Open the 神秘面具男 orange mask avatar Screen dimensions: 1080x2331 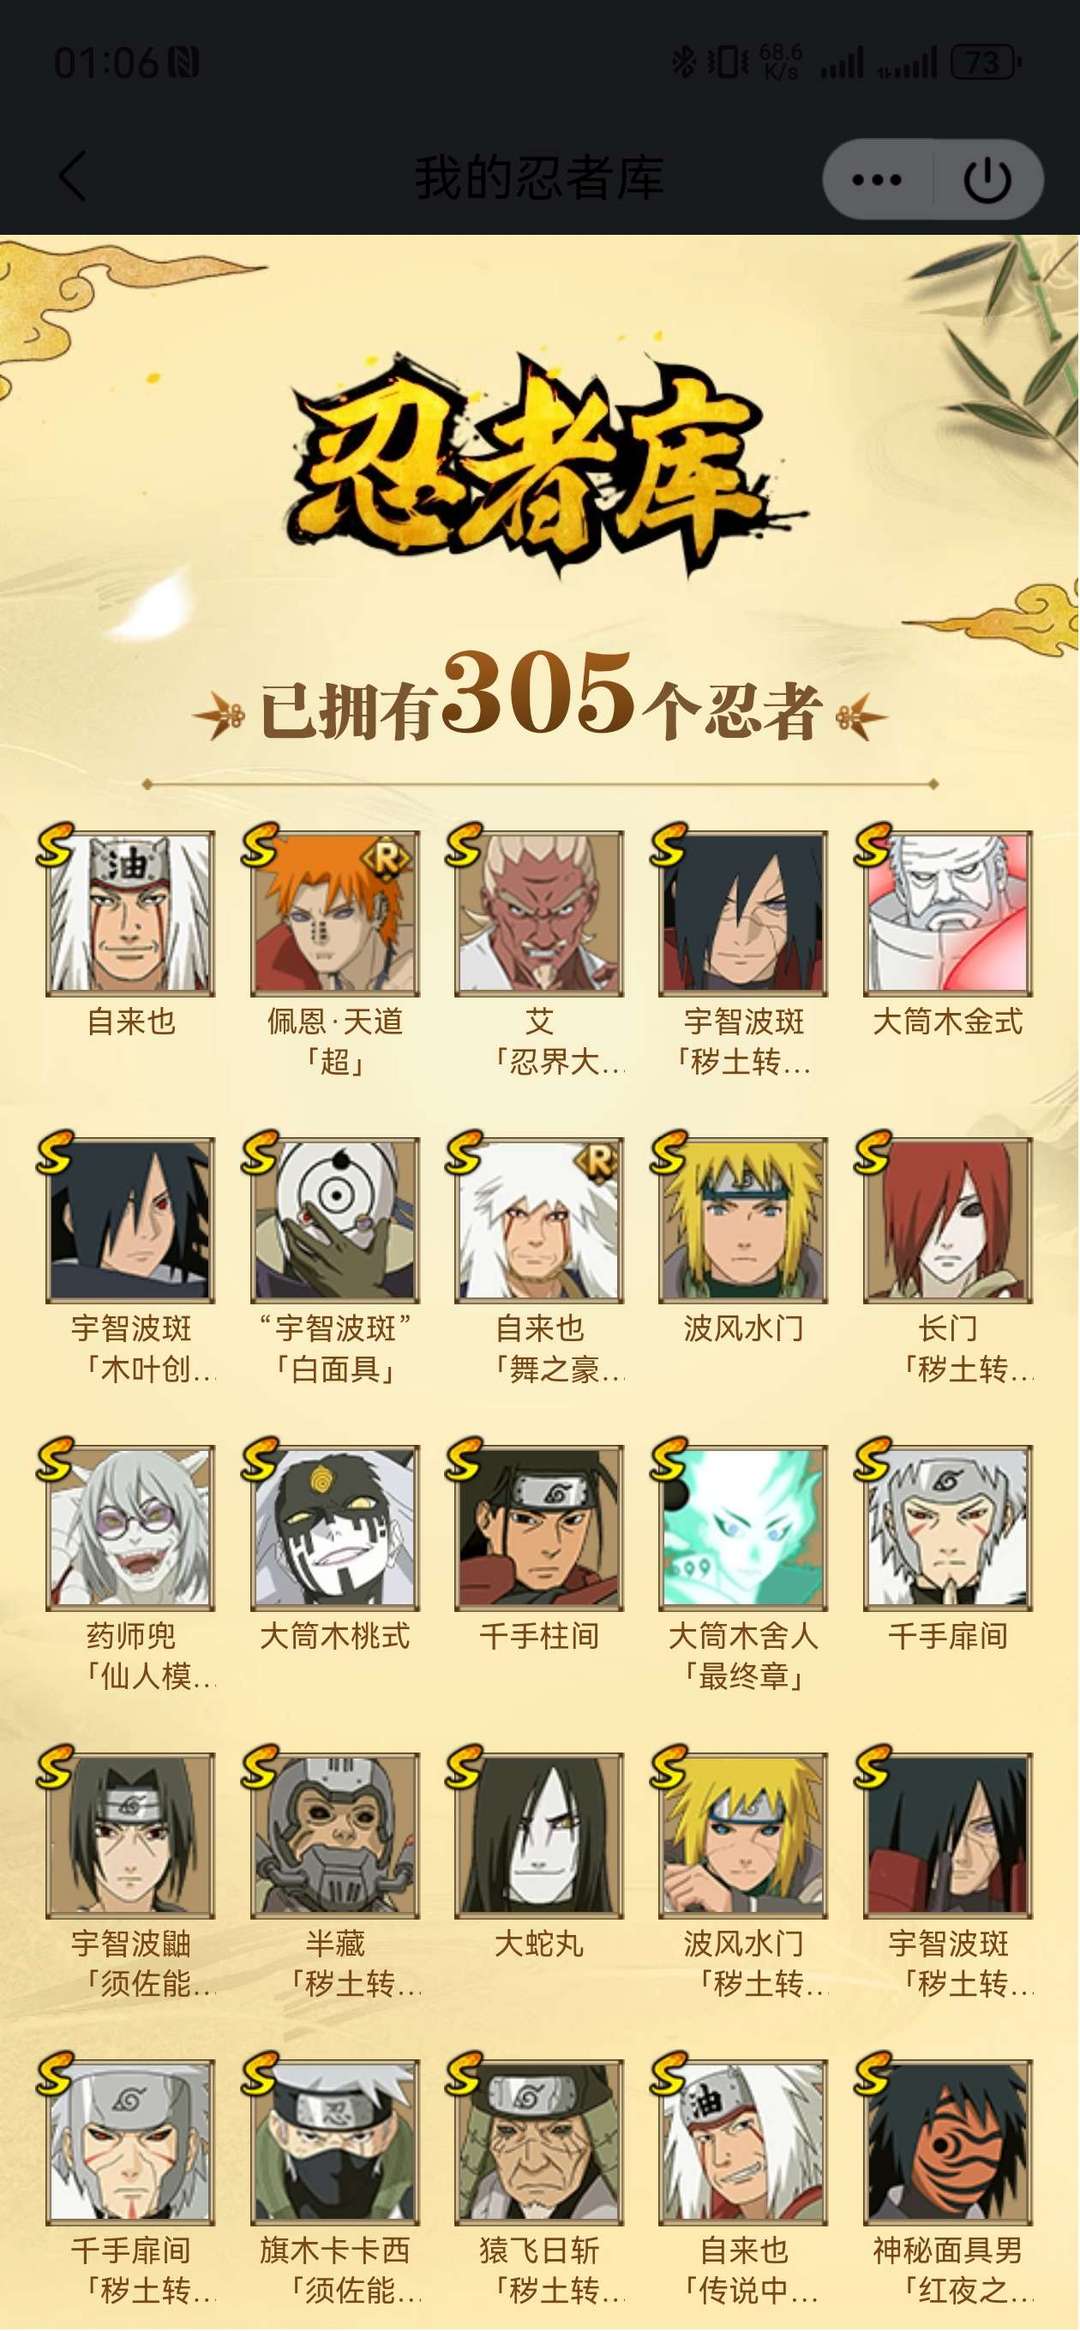(947, 2142)
